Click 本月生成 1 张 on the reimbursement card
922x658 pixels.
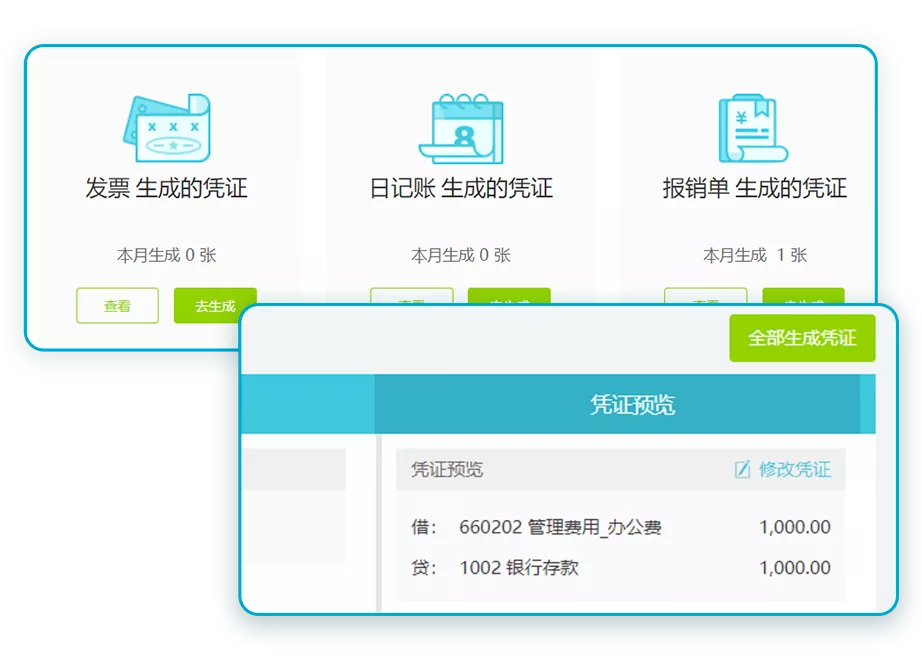[x=757, y=255]
